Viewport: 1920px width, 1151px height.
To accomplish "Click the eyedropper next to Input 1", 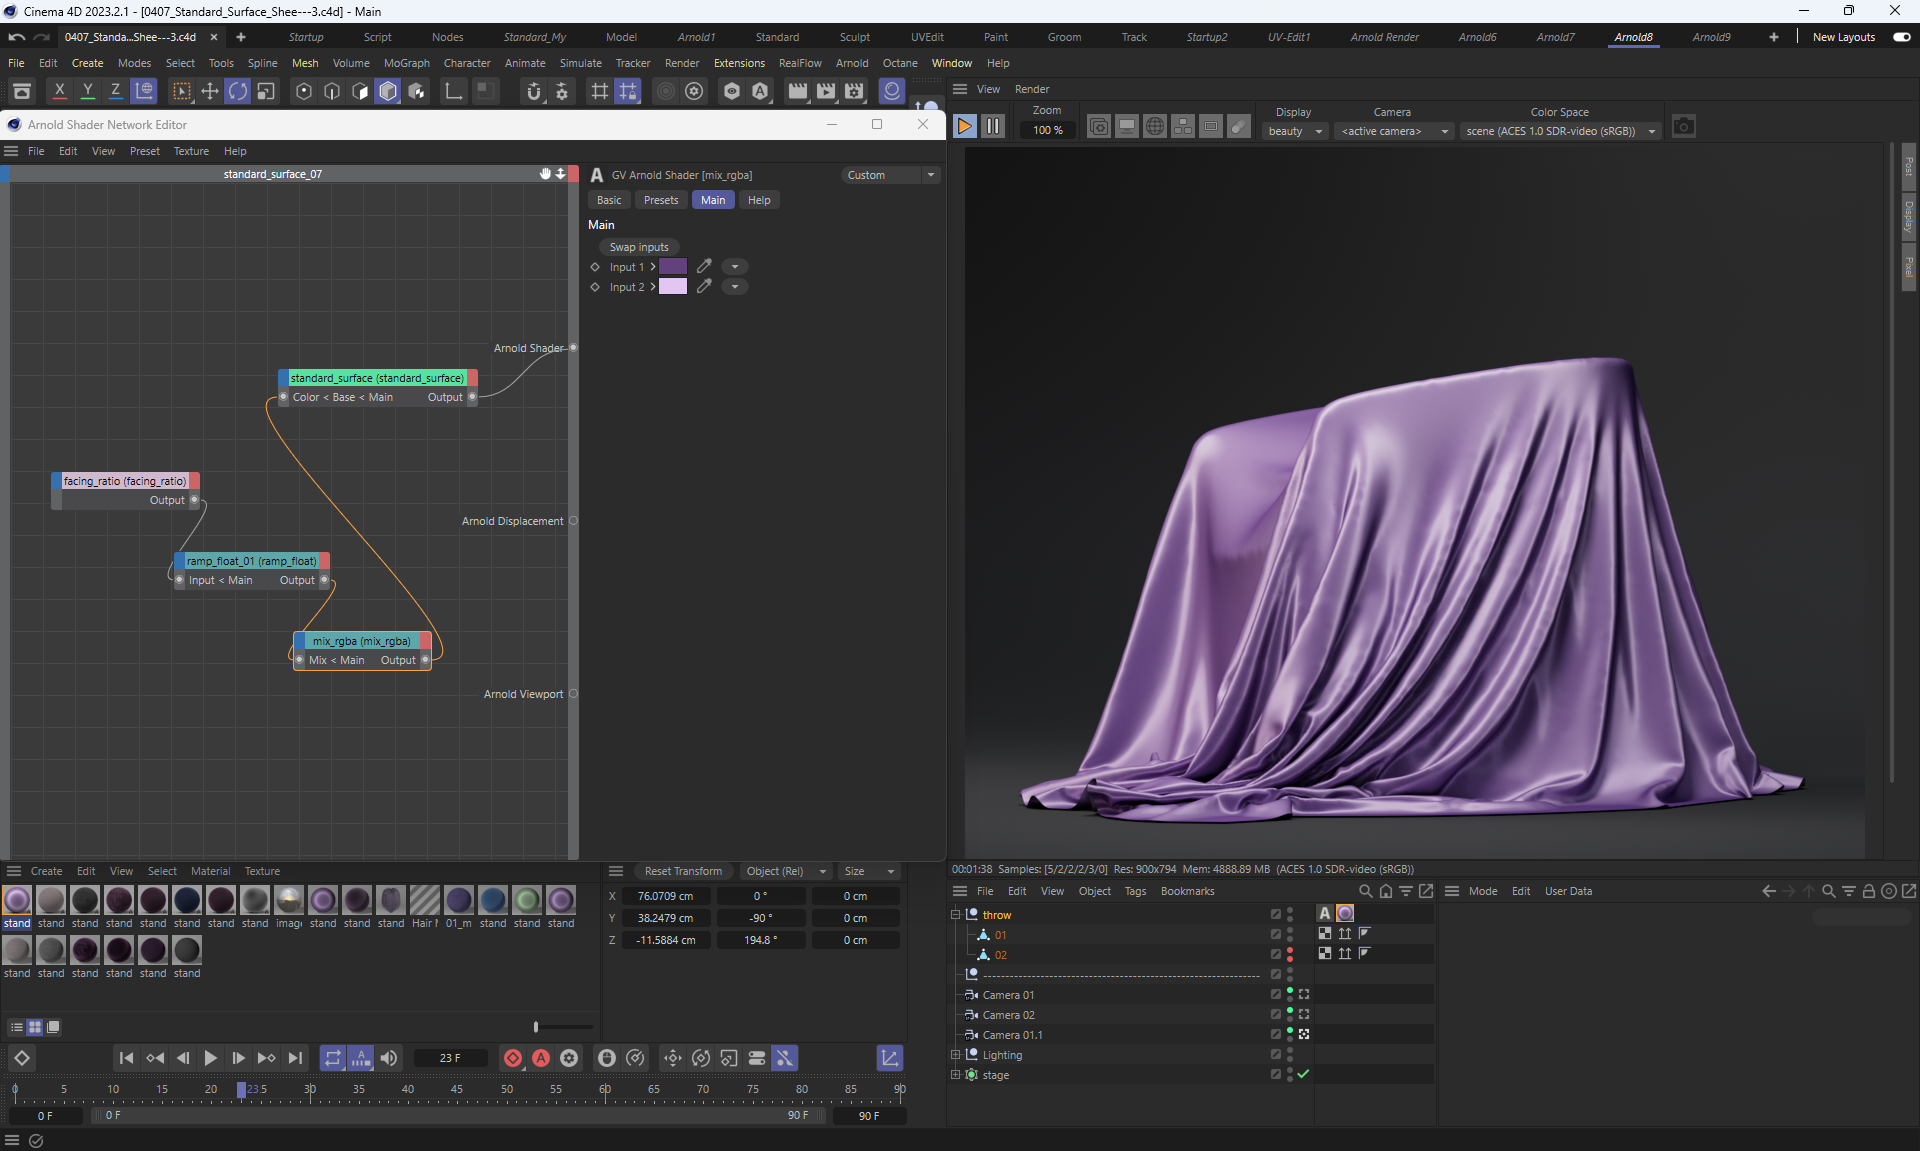I will pos(704,267).
